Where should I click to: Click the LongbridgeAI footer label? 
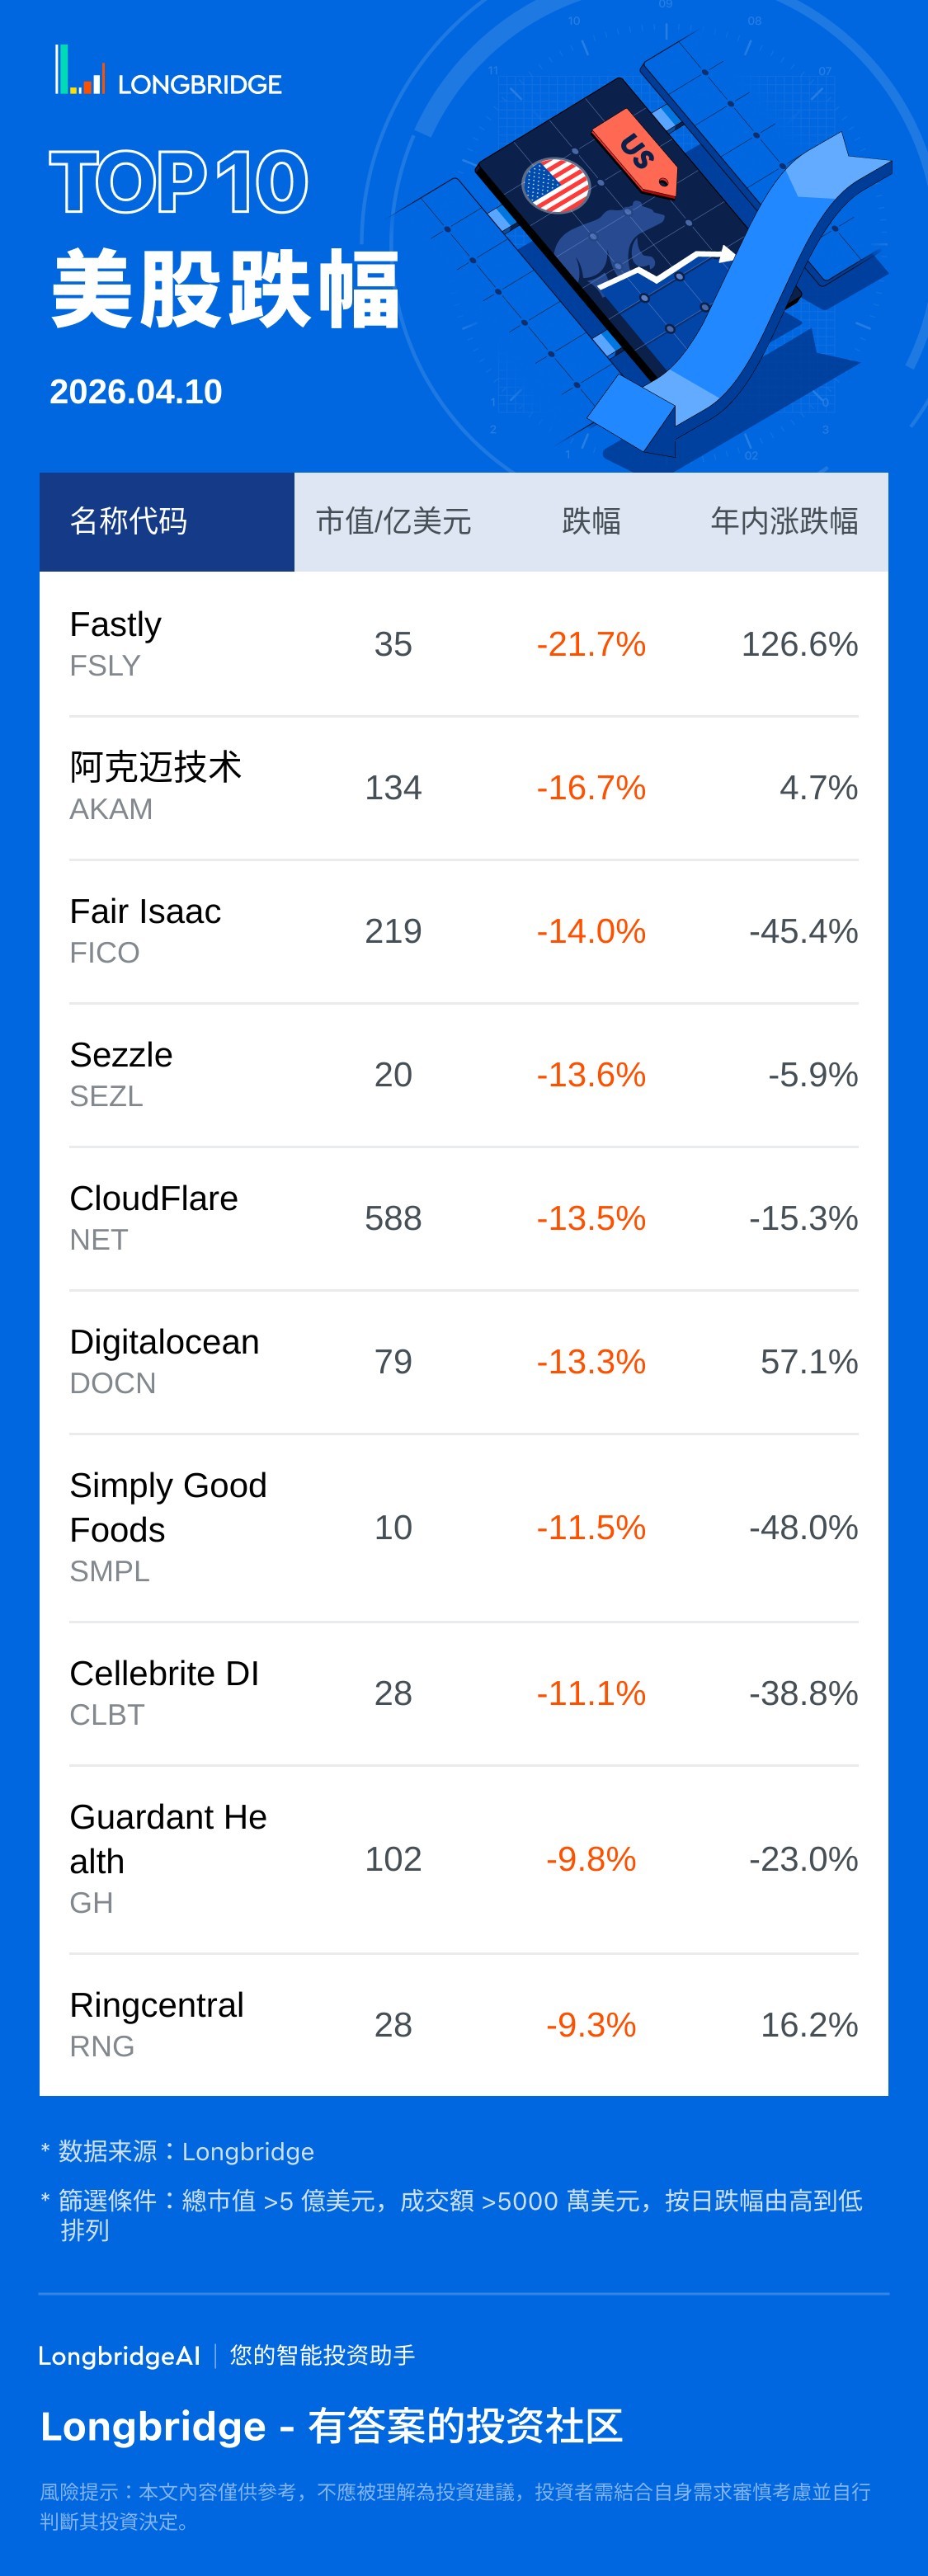[119, 2356]
